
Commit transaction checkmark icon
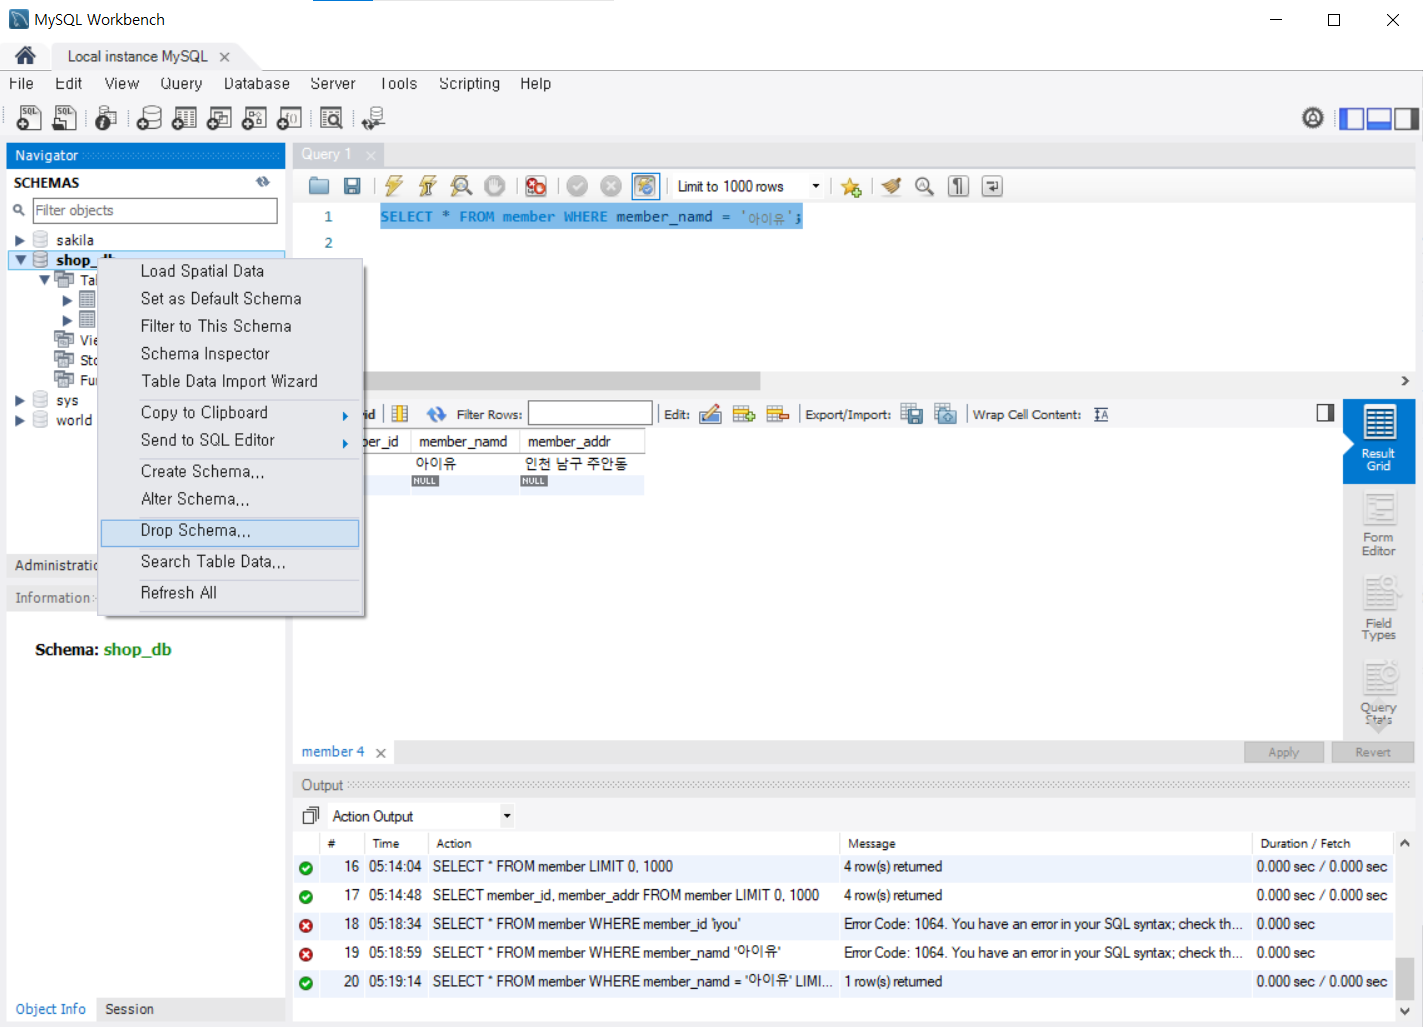coord(577,186)
